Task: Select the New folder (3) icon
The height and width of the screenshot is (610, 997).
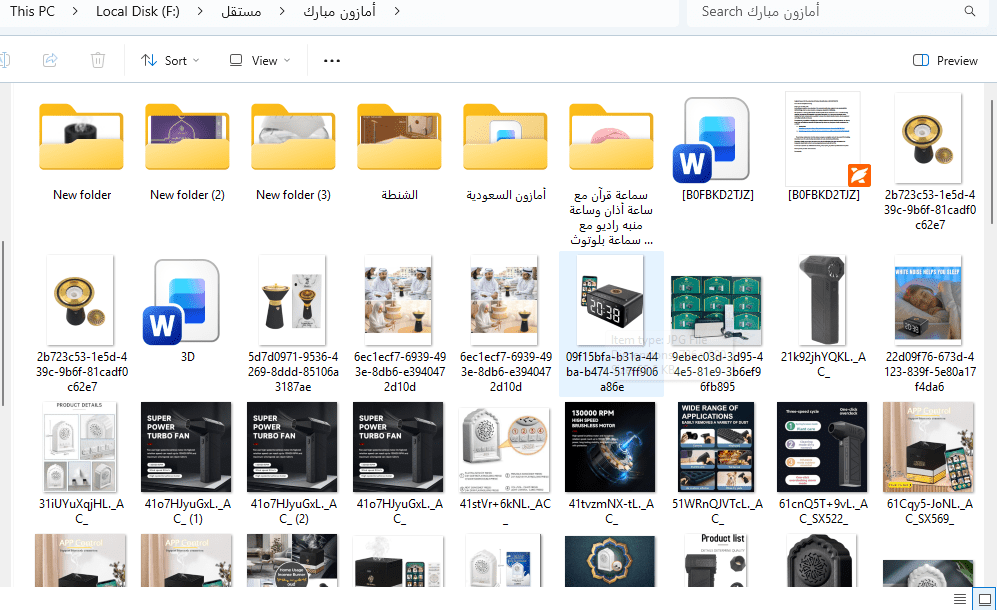Action: click(293, 137)
